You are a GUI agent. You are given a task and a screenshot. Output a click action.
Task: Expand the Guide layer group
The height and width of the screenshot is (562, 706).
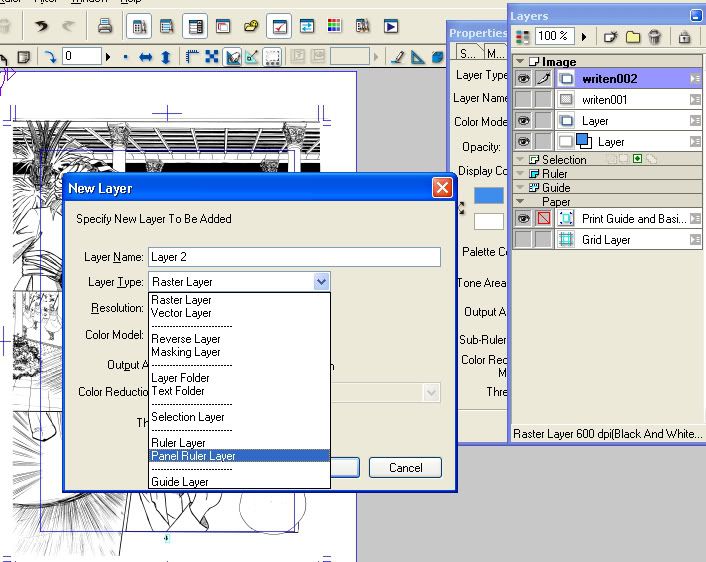[x=520, y=187]
